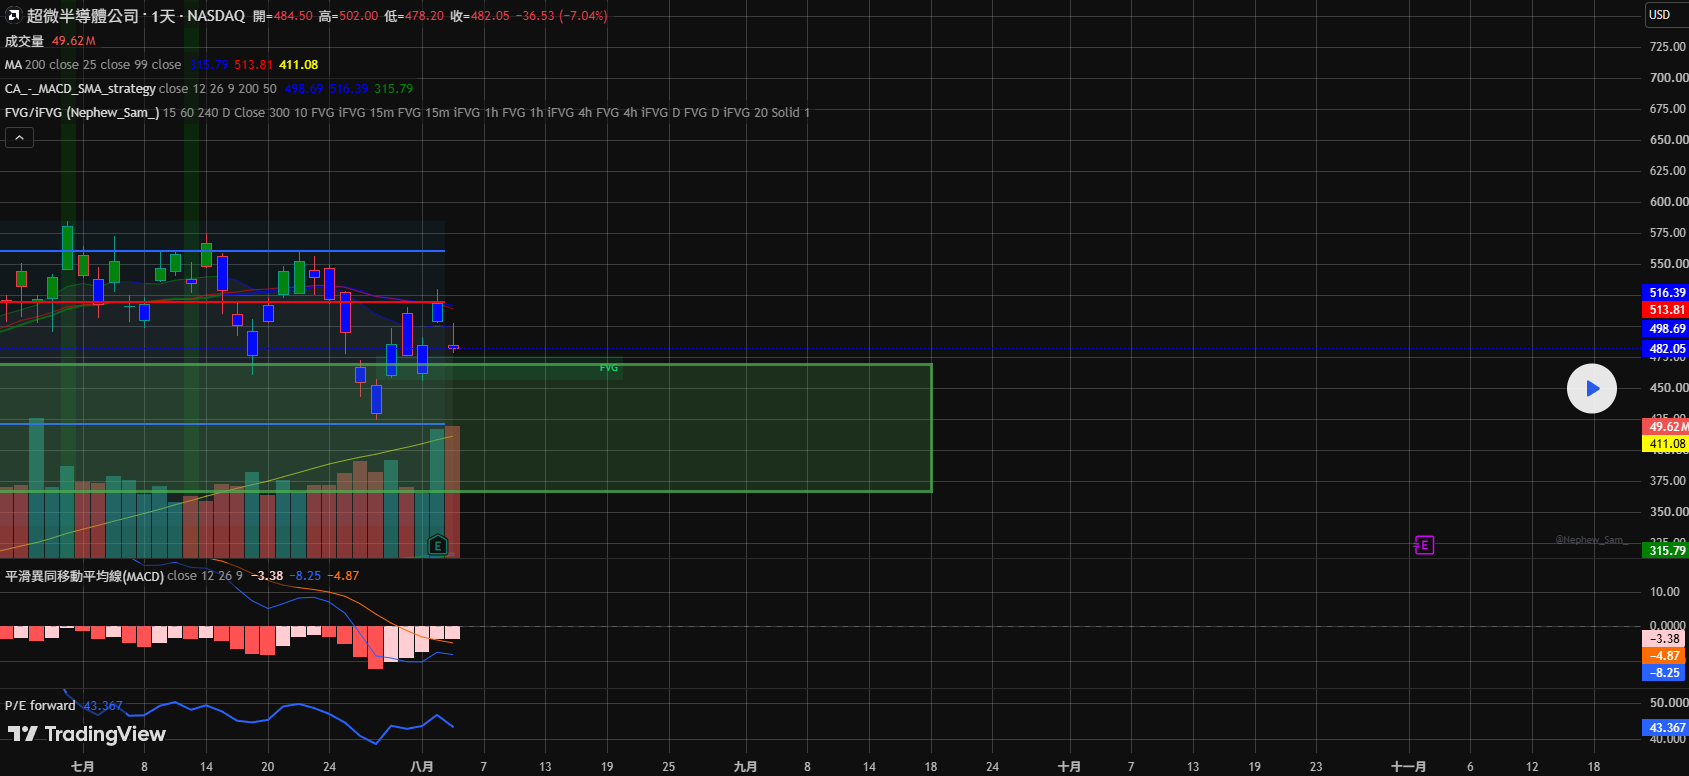This screenshot has width=1689, height=776.
Task: Click the -8.25 blue MACD label
Action: pos(1664,673)
